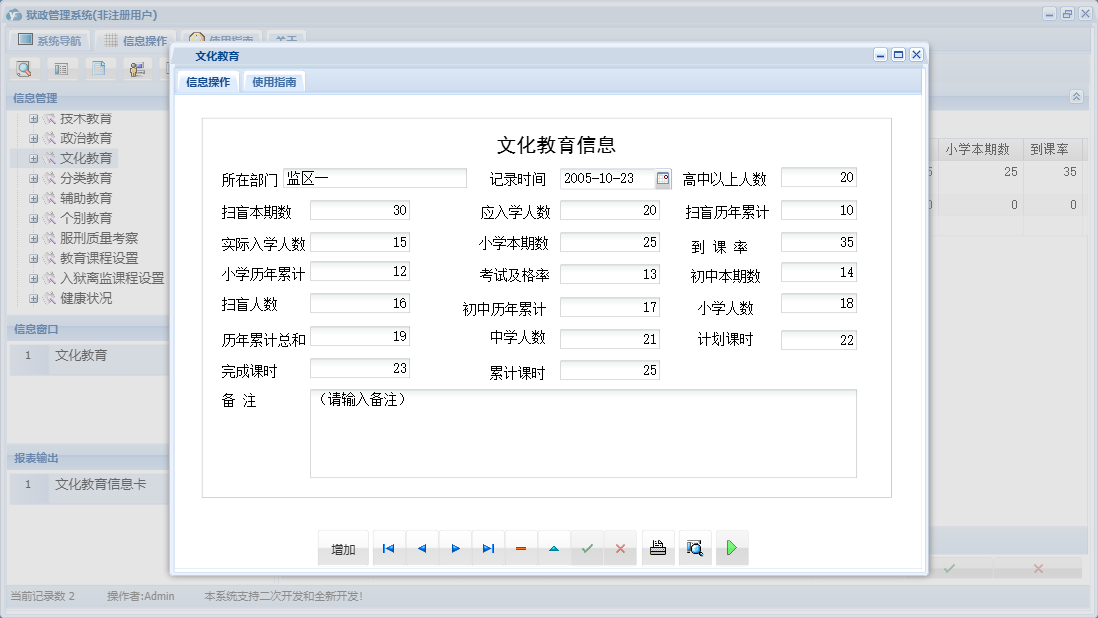The image size is (1098, 618).
Task: Print the record with printer icon
Action: [x=658, y=548]
